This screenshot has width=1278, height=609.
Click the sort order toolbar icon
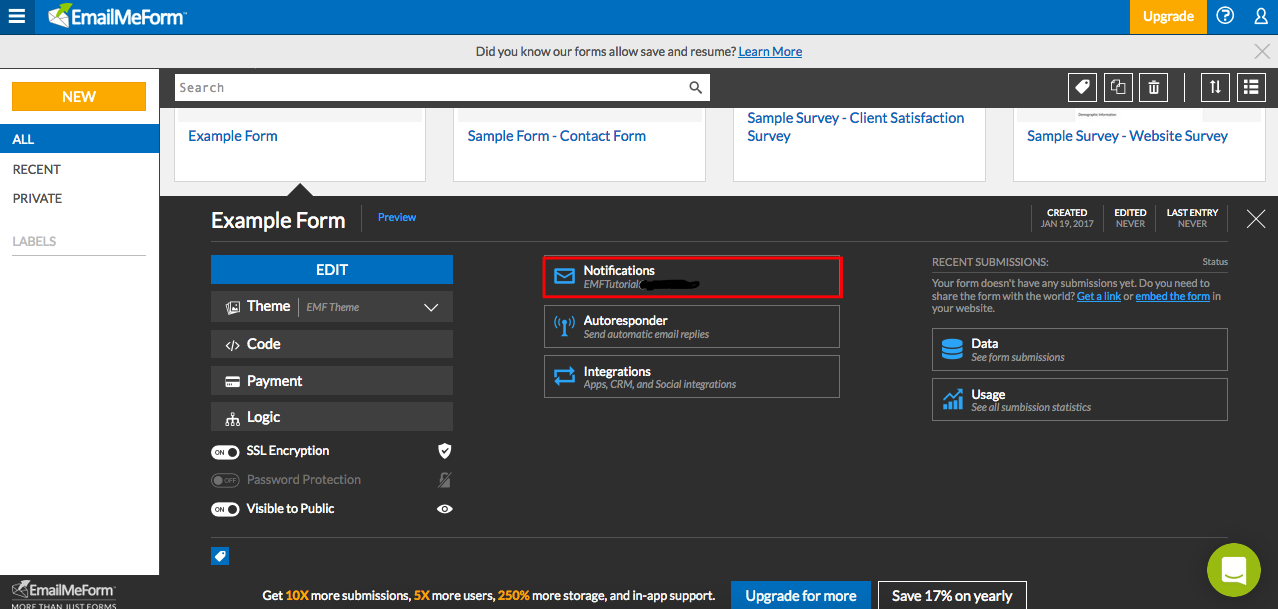1215,87
